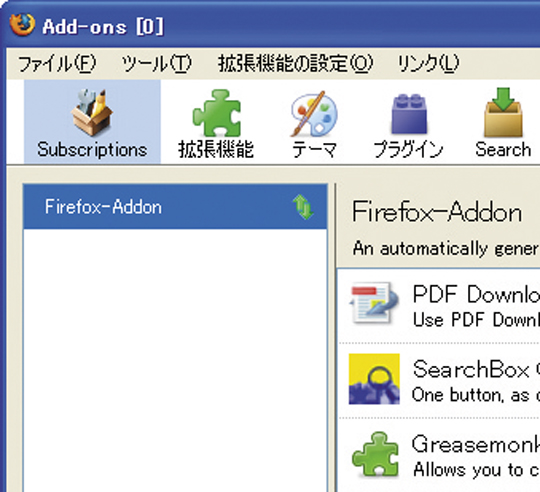540x492 pixels.
Task: Click the PDF Download add-on icon
Action: click(x=374, y=303)
